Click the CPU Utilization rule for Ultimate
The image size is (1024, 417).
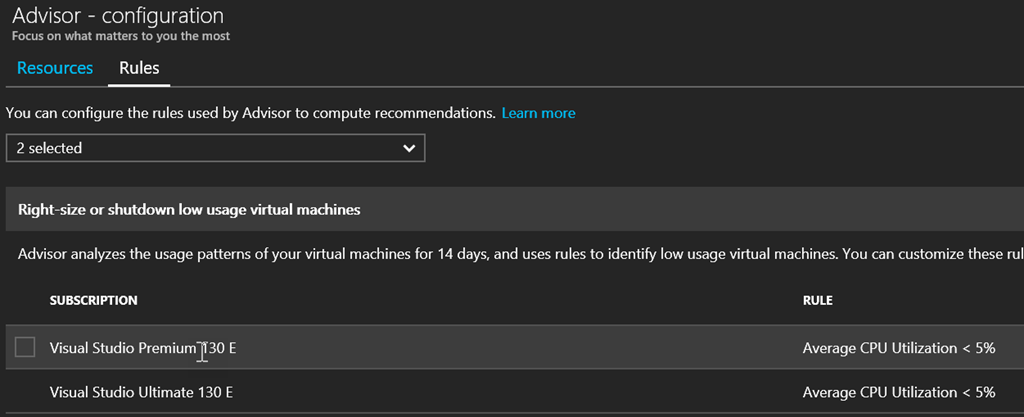tap(898, 392)
